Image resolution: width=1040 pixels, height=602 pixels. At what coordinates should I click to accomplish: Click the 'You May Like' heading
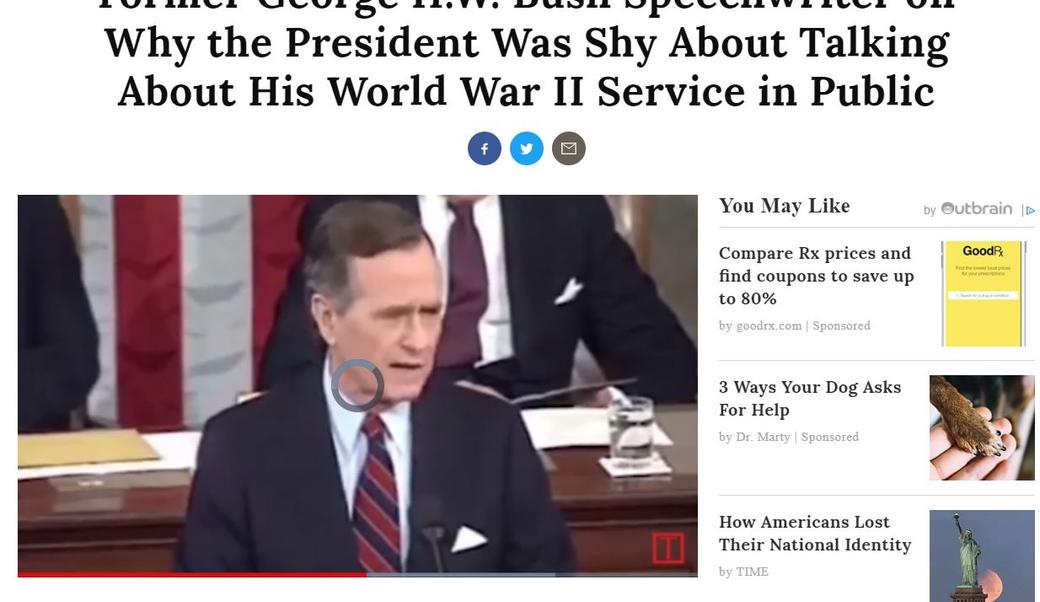click(784, 206)
